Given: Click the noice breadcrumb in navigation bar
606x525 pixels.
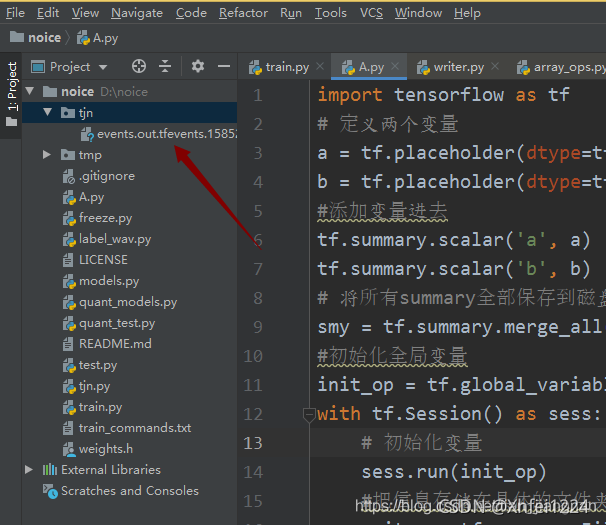Looking at the screenshot, I should tap(35, 38).
